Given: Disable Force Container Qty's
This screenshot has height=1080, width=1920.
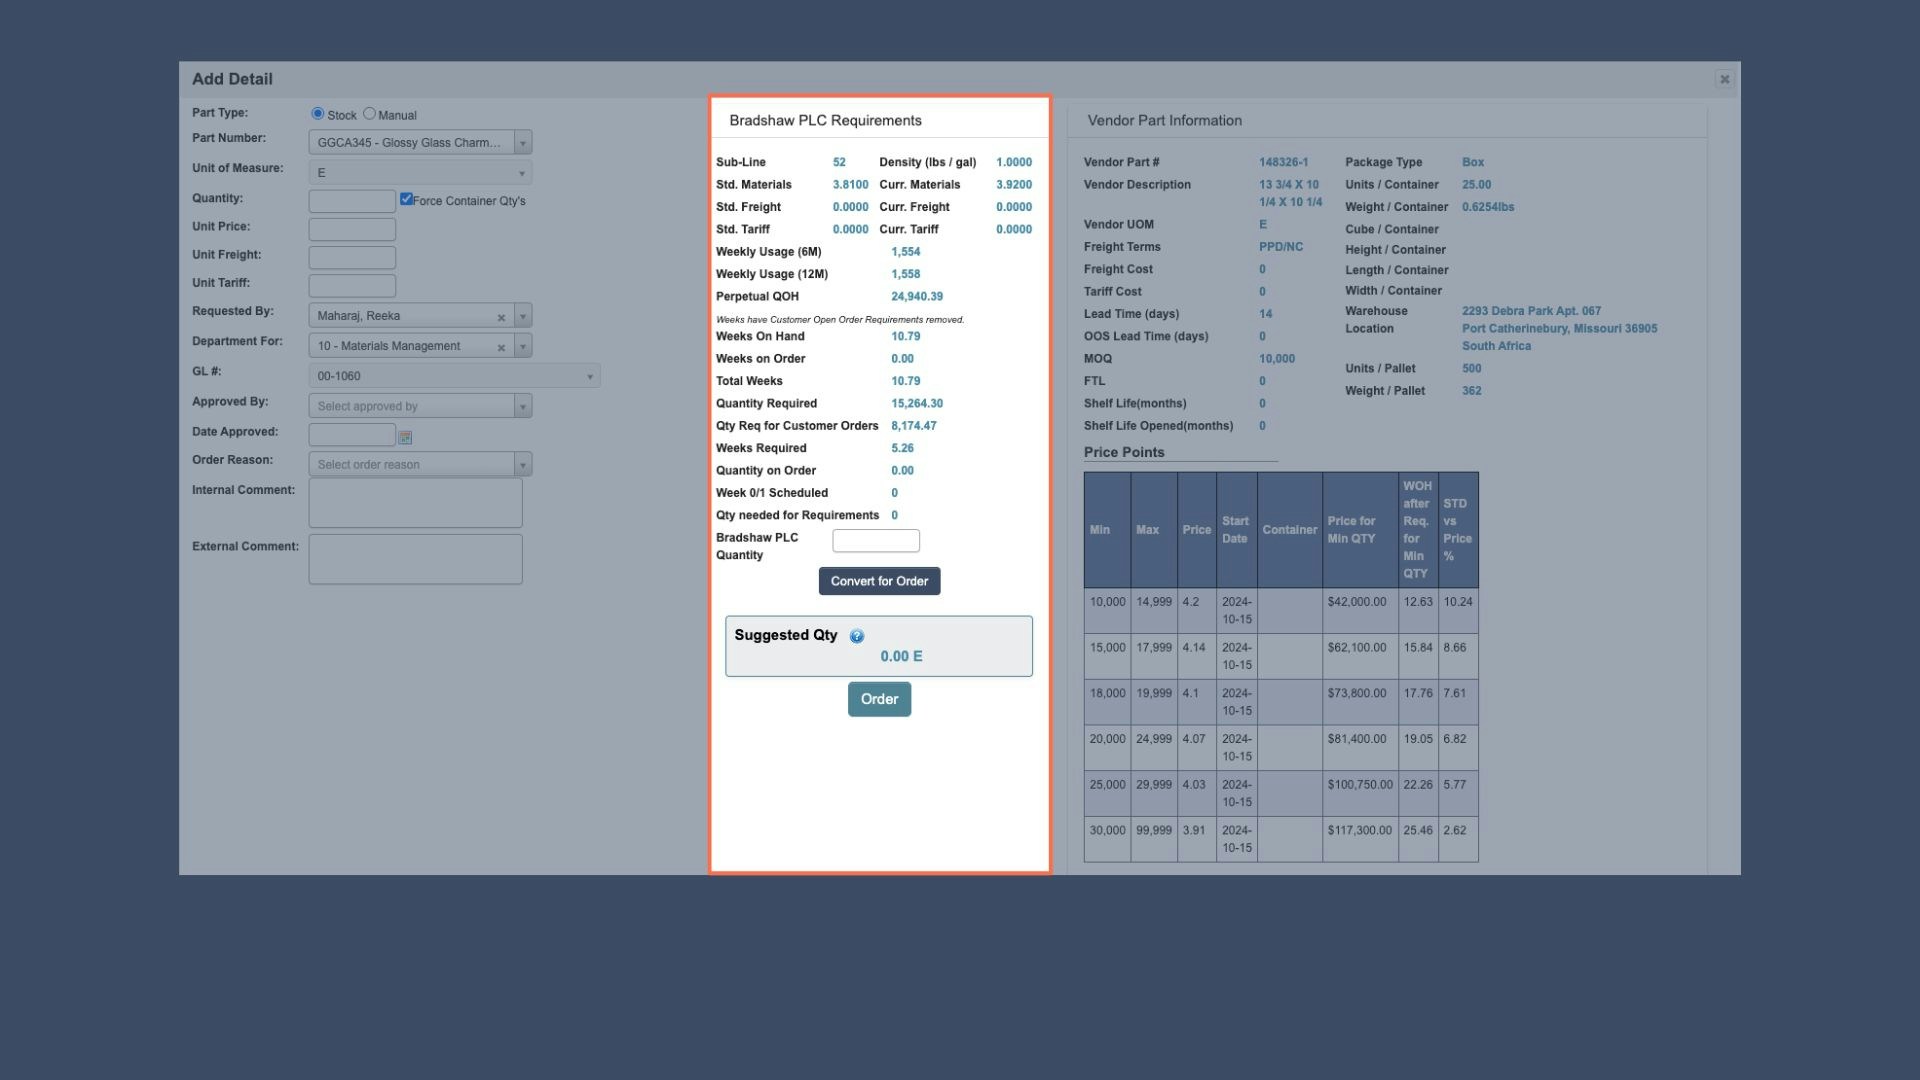Looking at the screenshot, I should click(x=406, y=198).
